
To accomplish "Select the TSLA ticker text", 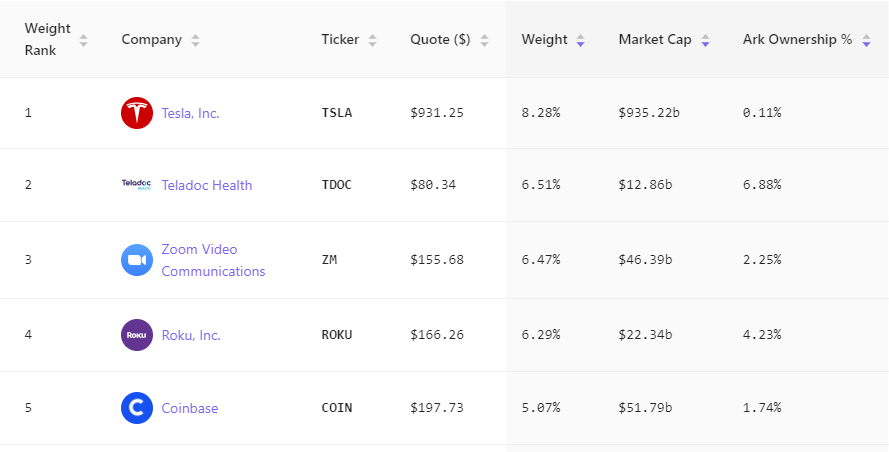I will click(x=336, y=113).
